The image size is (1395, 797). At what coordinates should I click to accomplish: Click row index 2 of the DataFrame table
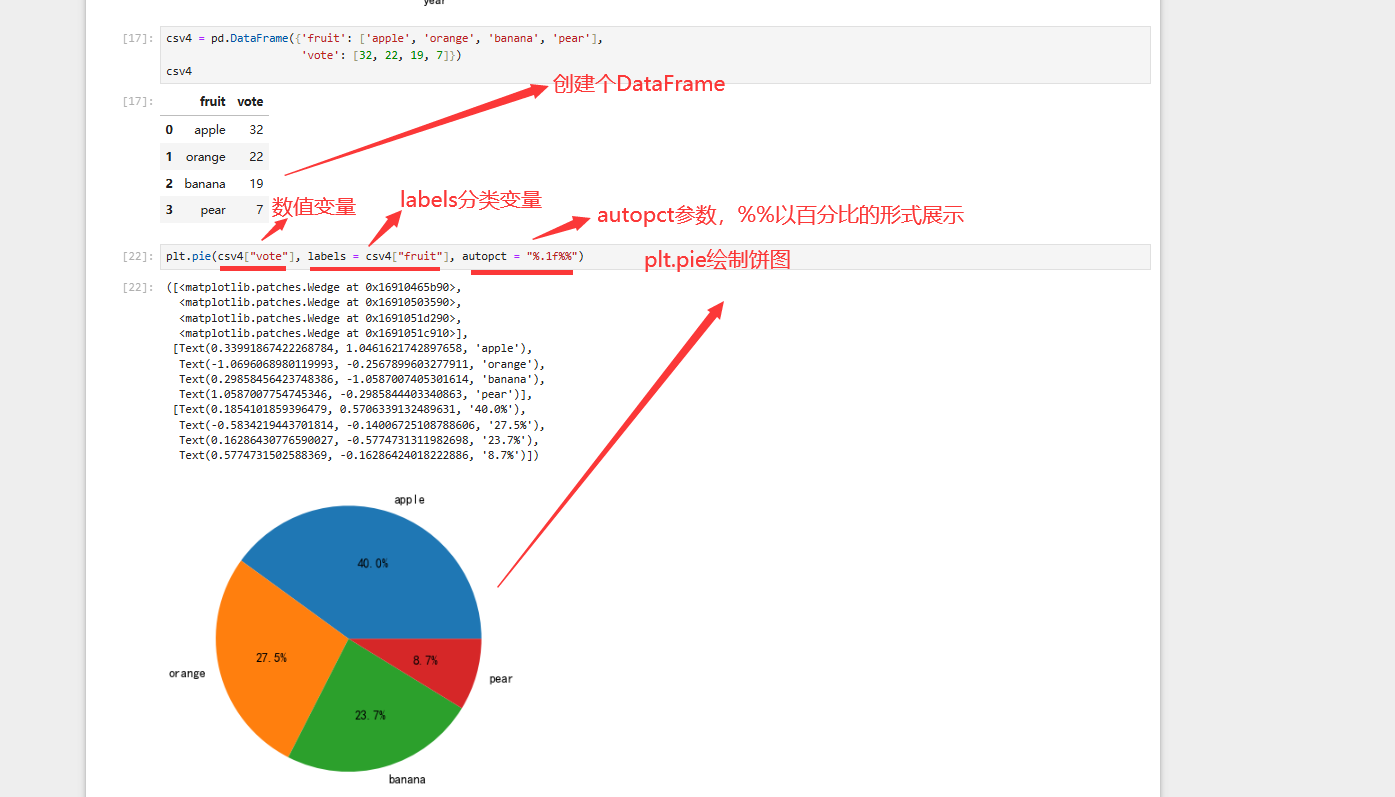coord(169,184)
